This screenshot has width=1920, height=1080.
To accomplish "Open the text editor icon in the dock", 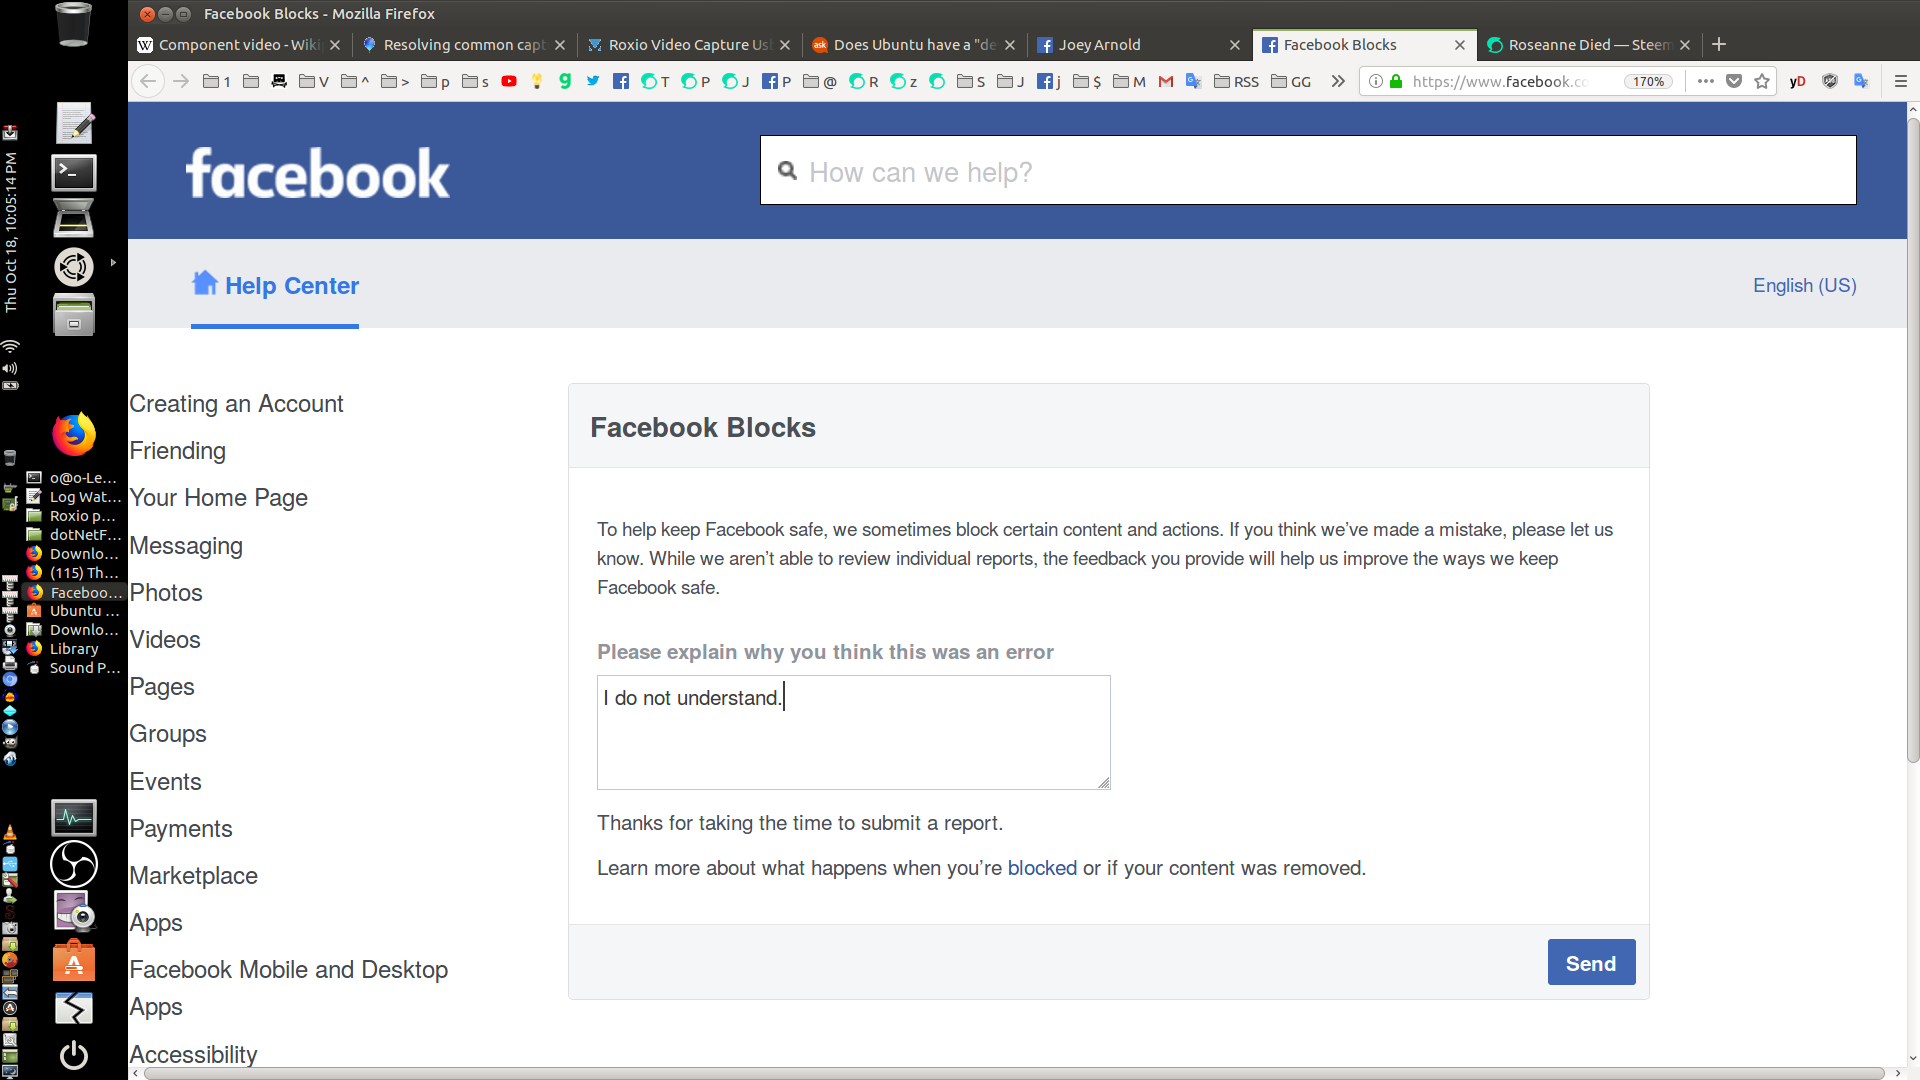I will [x=74, y=123].
